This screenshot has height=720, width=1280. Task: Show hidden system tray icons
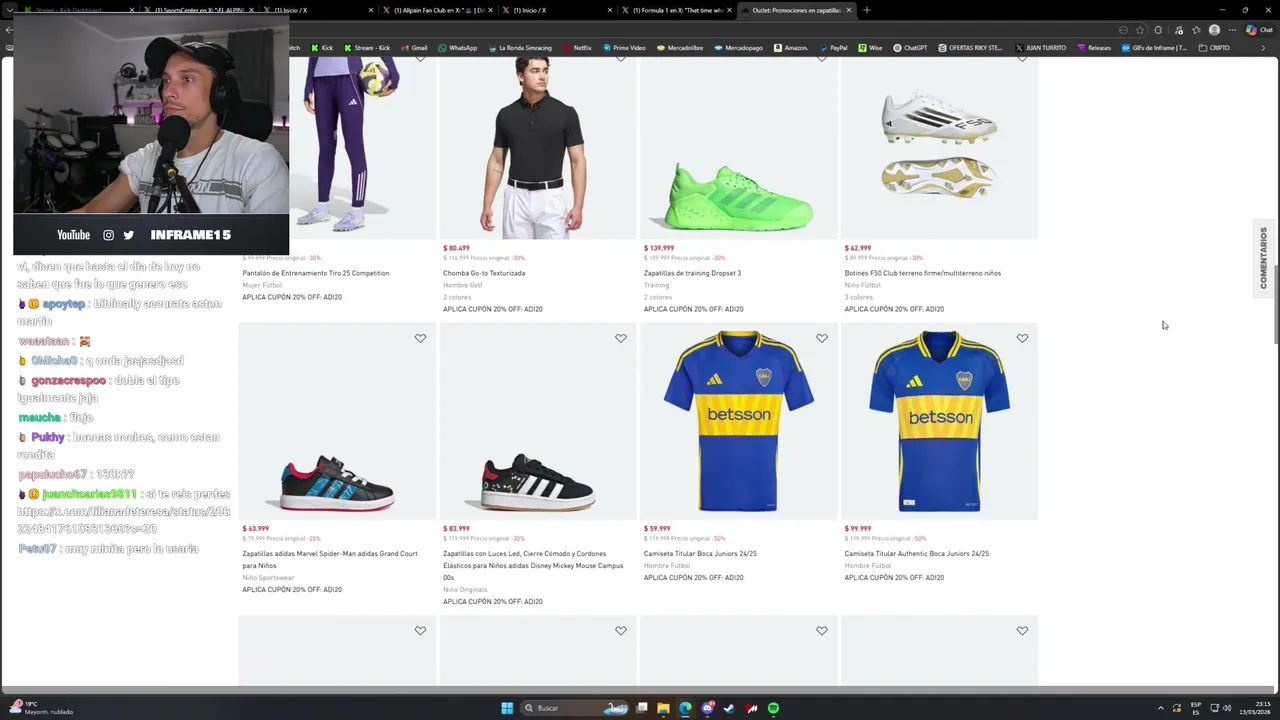coord(1161,708)
